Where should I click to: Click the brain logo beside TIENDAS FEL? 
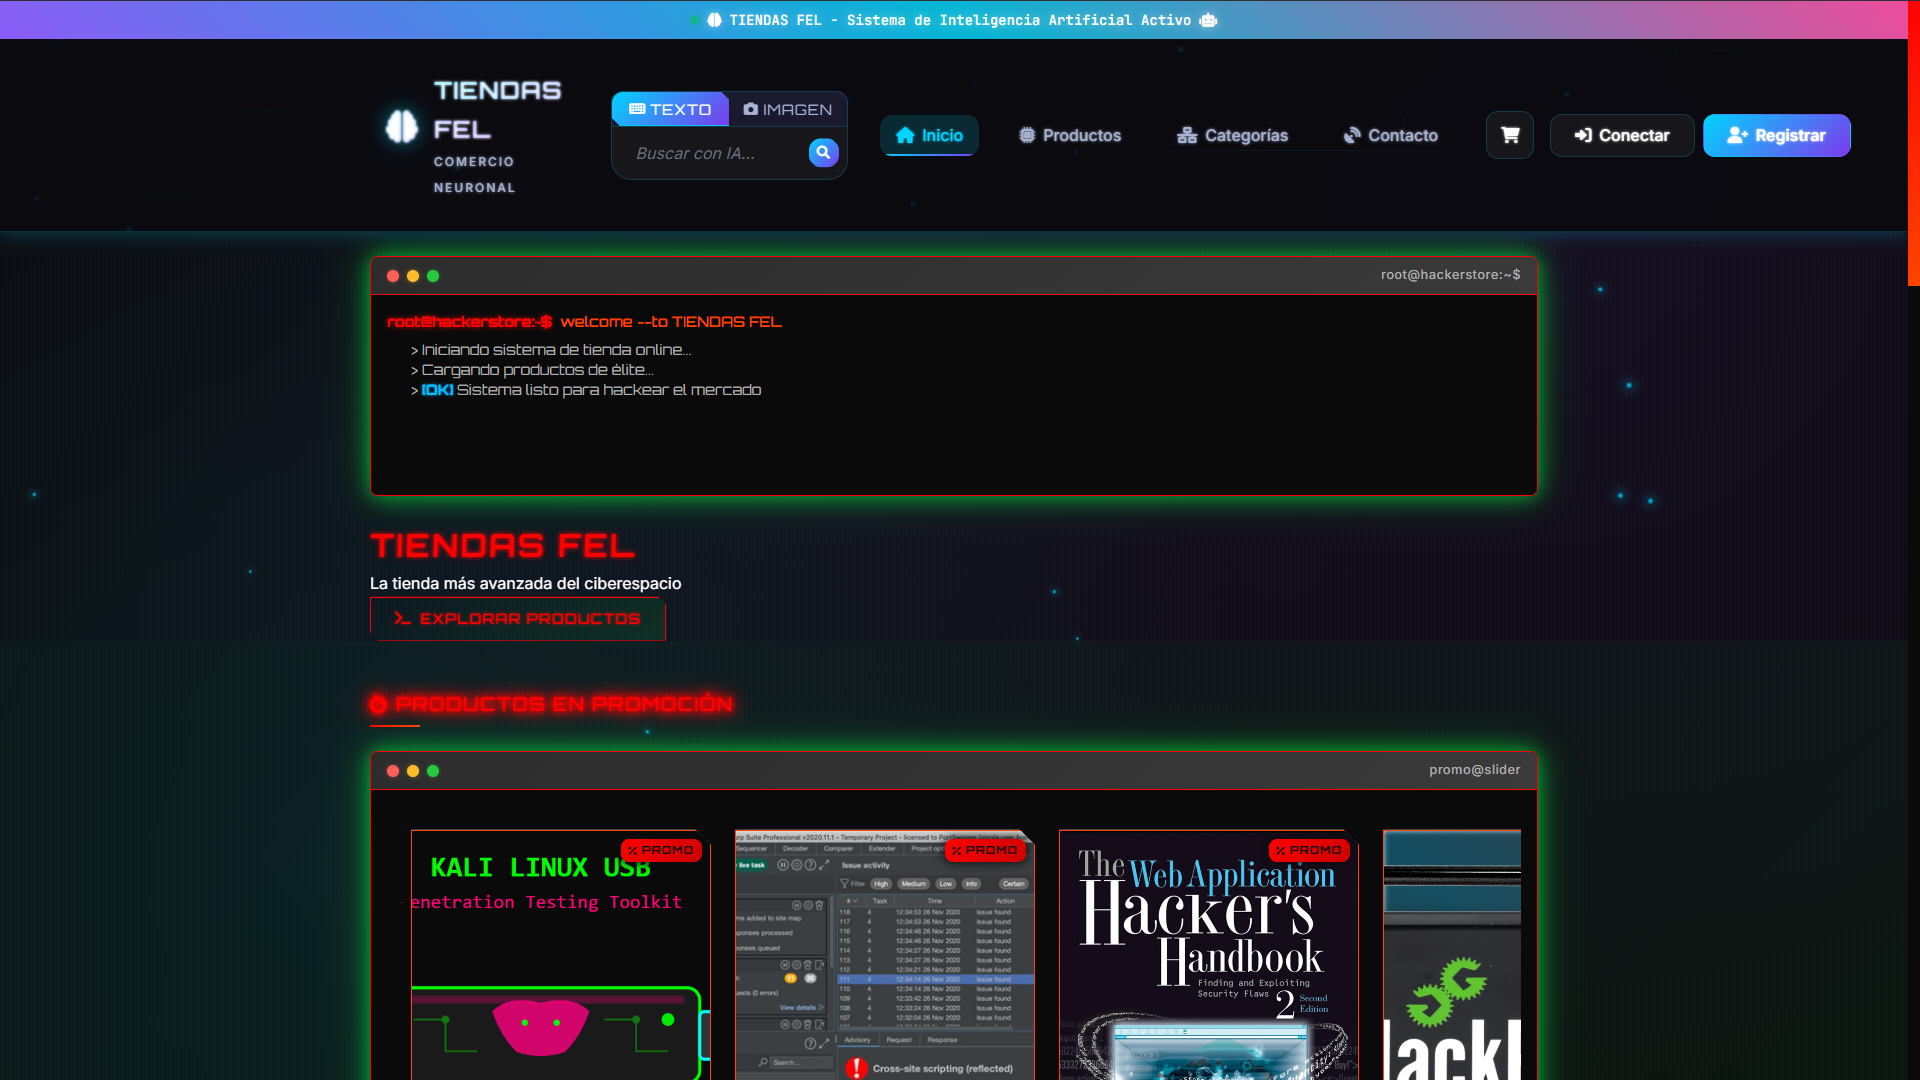click(x=402, y=127)
